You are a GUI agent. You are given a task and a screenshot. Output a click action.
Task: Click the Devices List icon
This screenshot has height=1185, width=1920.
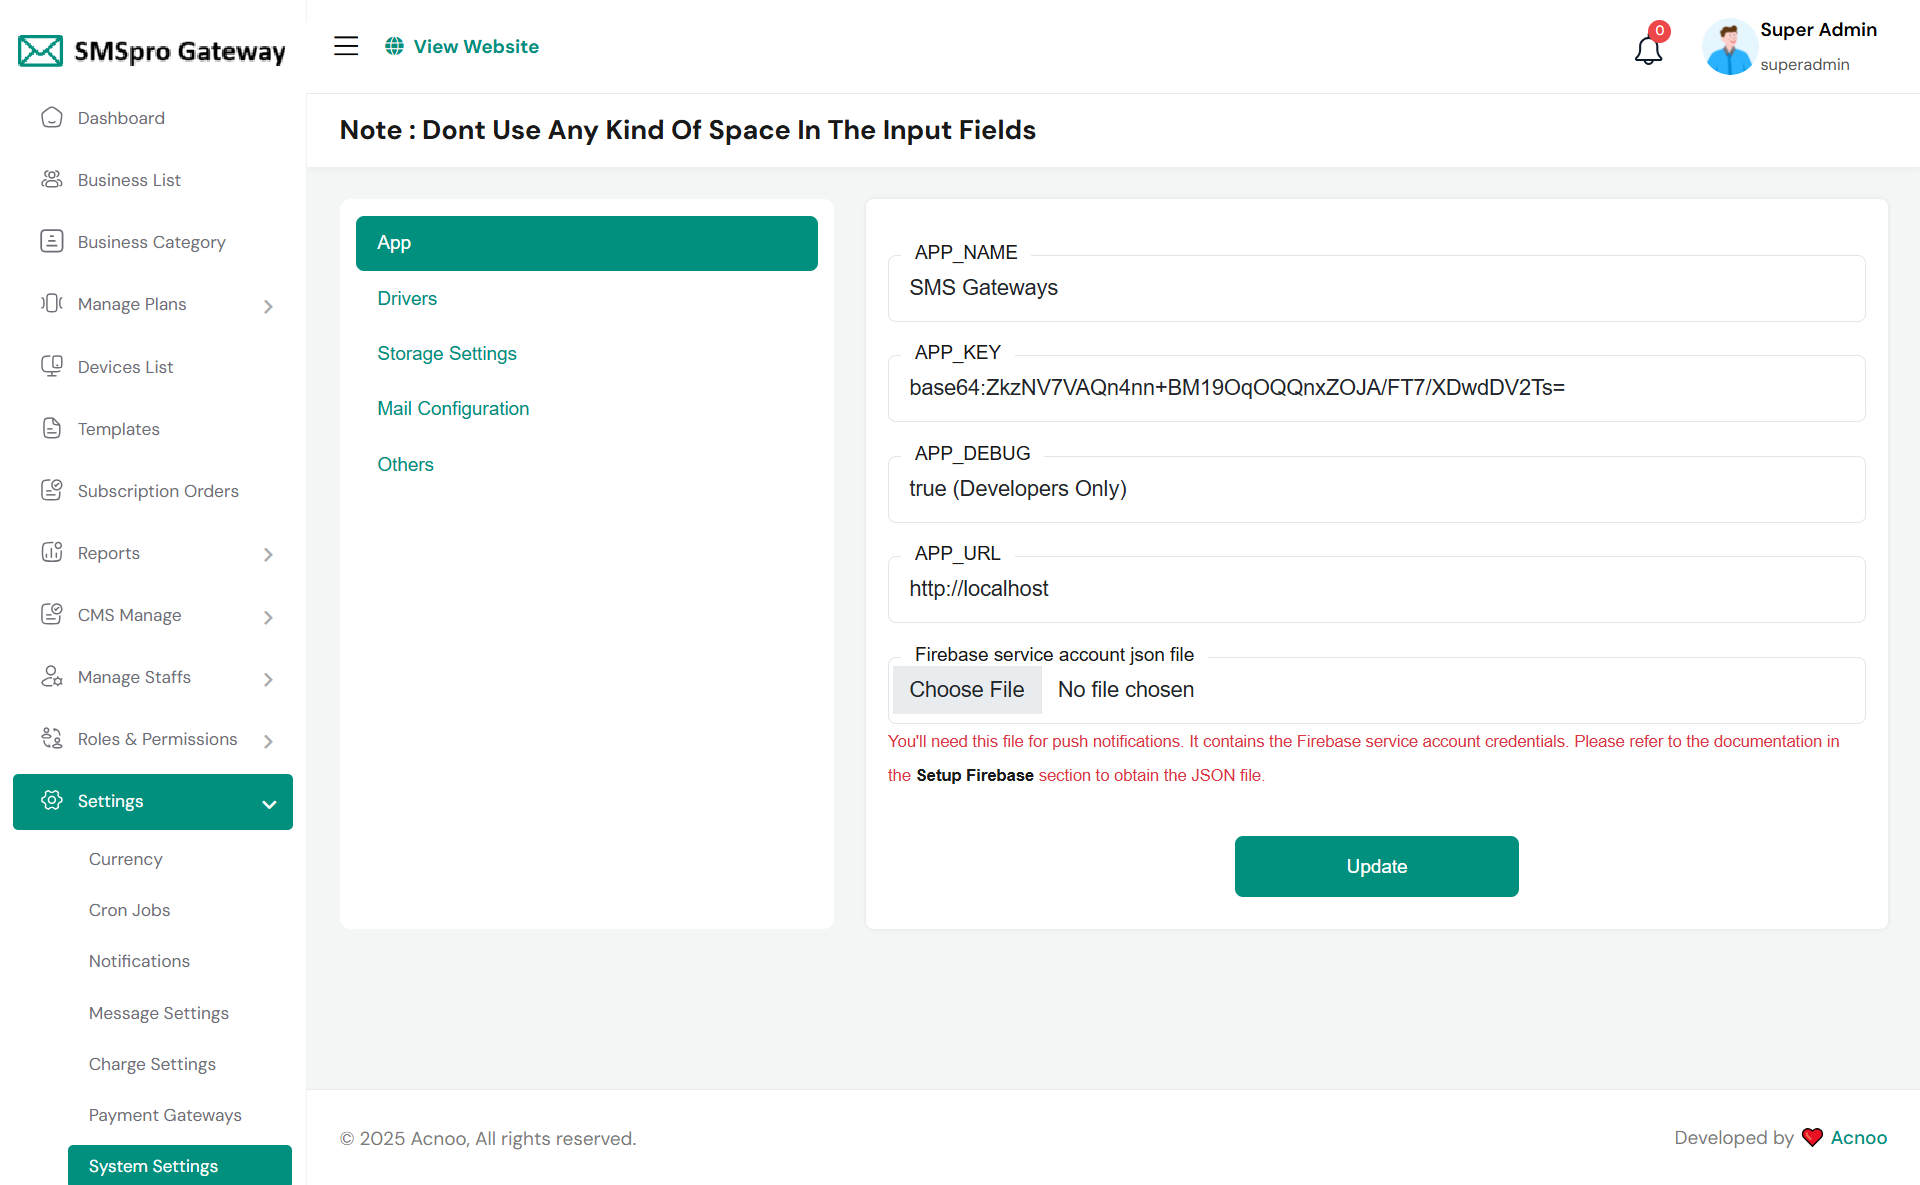pos(52,366)
